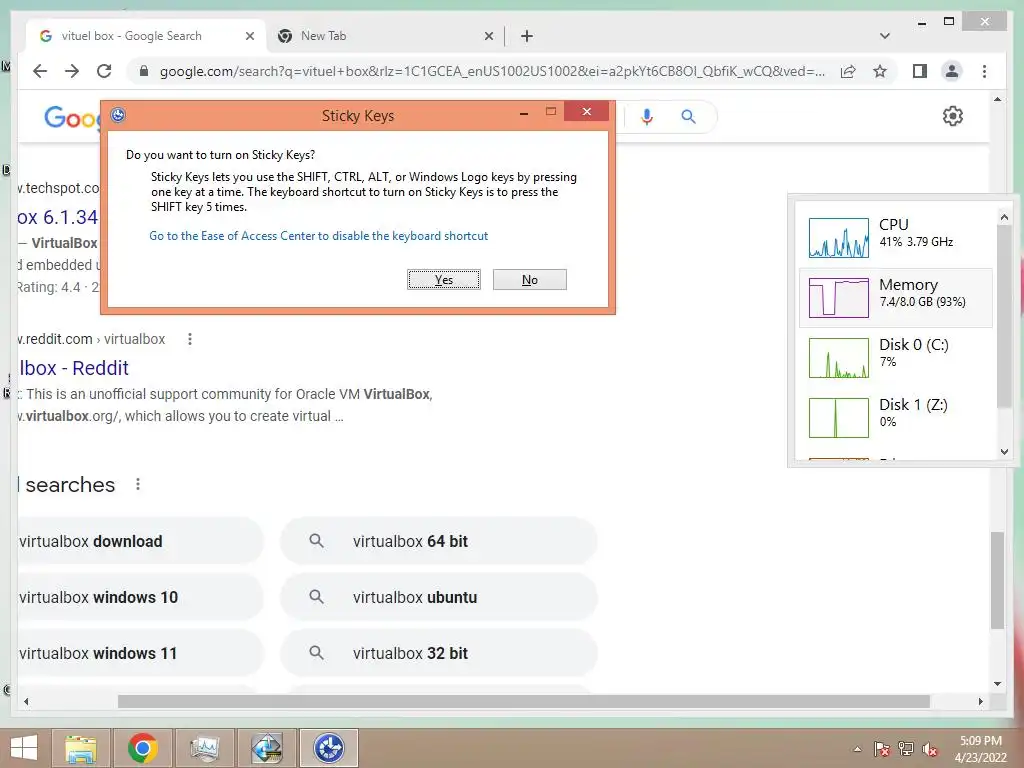
Task: Open Chrome tab search dropdown
Action: click(884, 36)
